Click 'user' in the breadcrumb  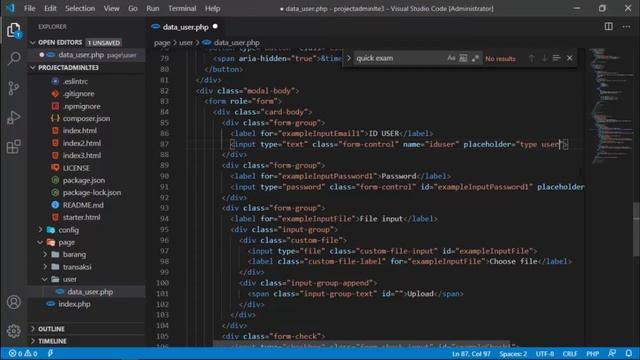click(186, 42)
